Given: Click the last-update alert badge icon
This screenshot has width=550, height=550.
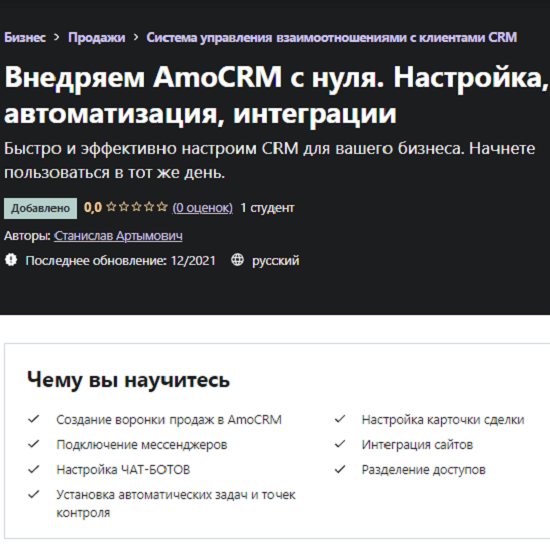Looking at the screenshot, I should (x=11, y=260).
